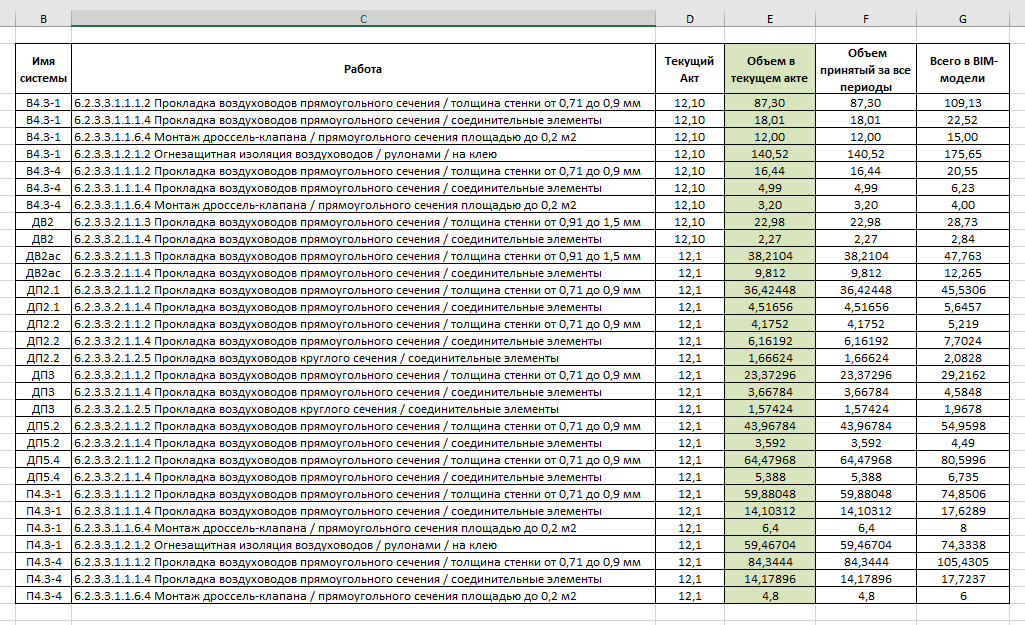Viewport: 1025px width, 625px height.
Task: Select column C header
Action: coord(363,19)
